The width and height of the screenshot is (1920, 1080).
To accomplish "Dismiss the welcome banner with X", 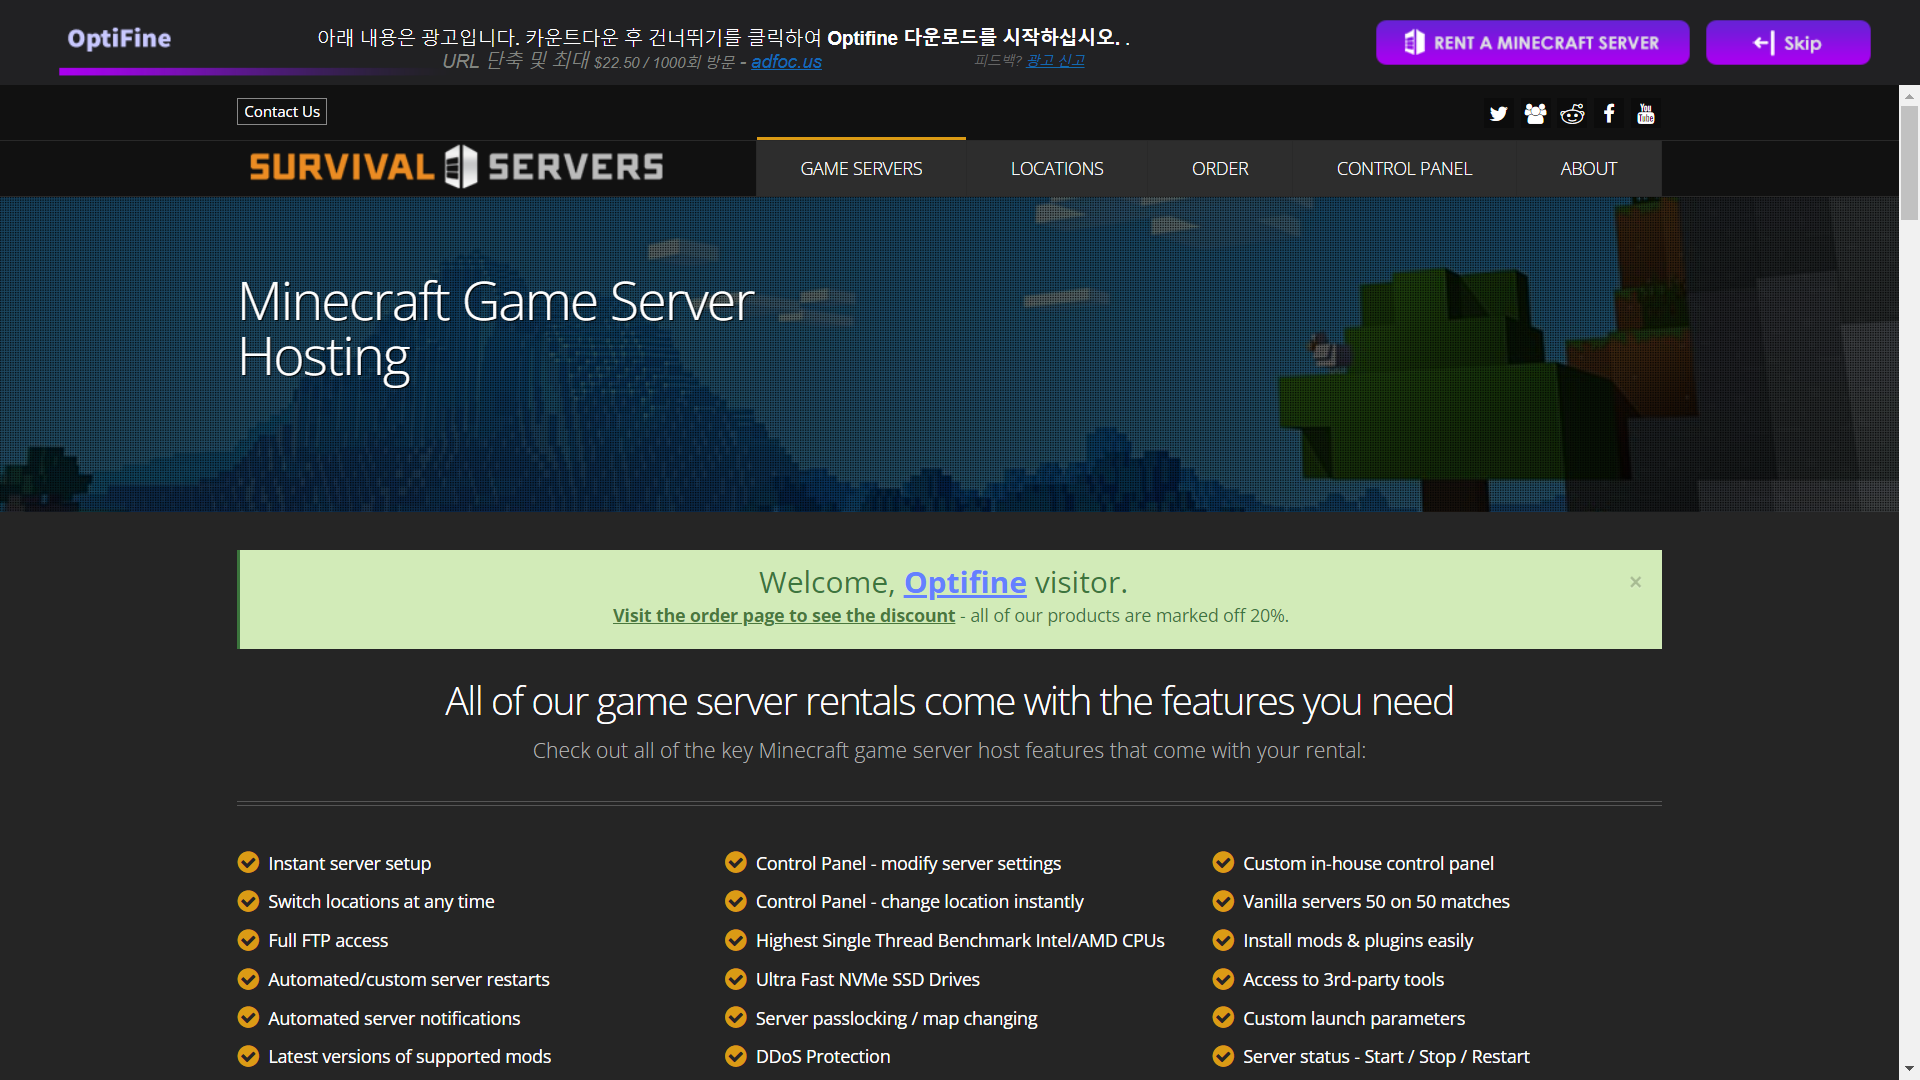I will [x=1636, y=582].
